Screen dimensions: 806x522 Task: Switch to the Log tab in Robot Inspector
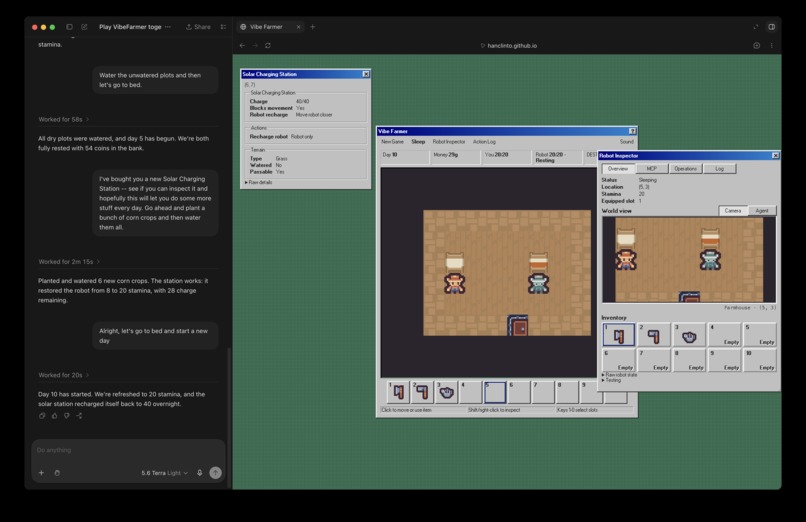pos(719,169)
